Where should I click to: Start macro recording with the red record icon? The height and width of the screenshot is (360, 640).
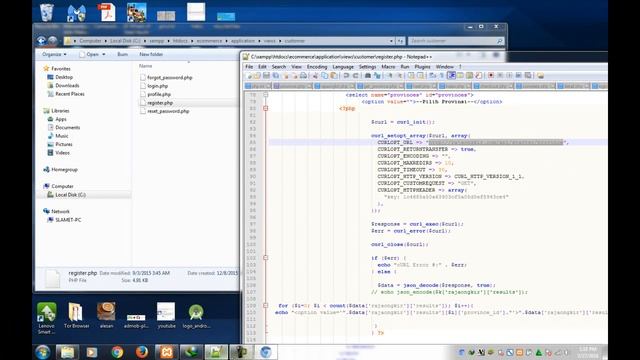tap(491, 76)
